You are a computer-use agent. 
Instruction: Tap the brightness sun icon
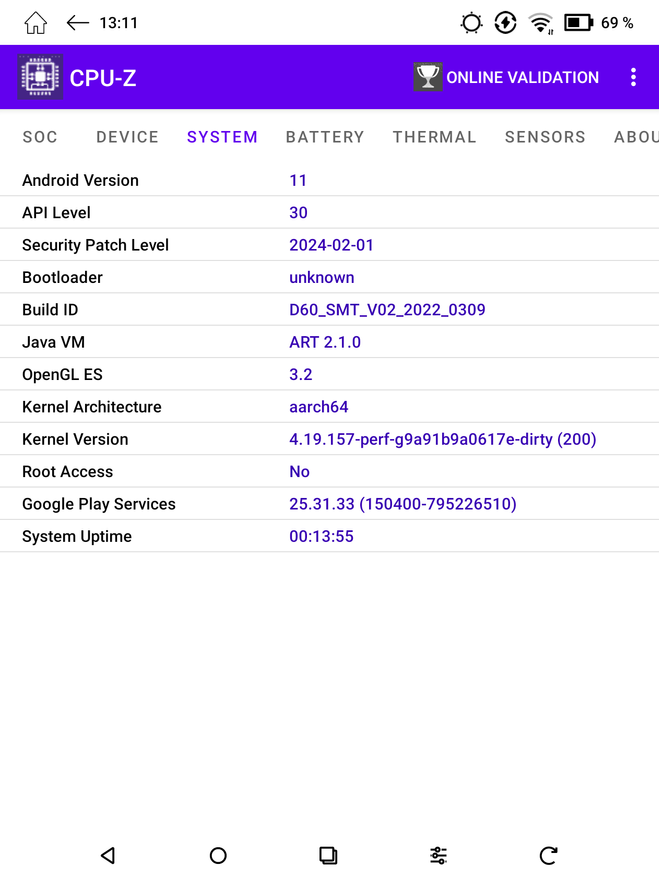point(471,23)
